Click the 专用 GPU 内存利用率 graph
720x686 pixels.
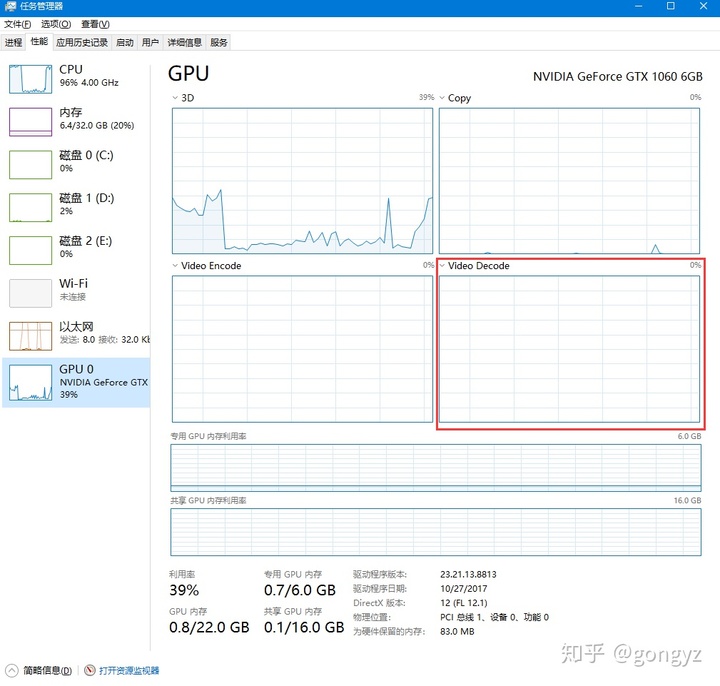tap(436, 467)
